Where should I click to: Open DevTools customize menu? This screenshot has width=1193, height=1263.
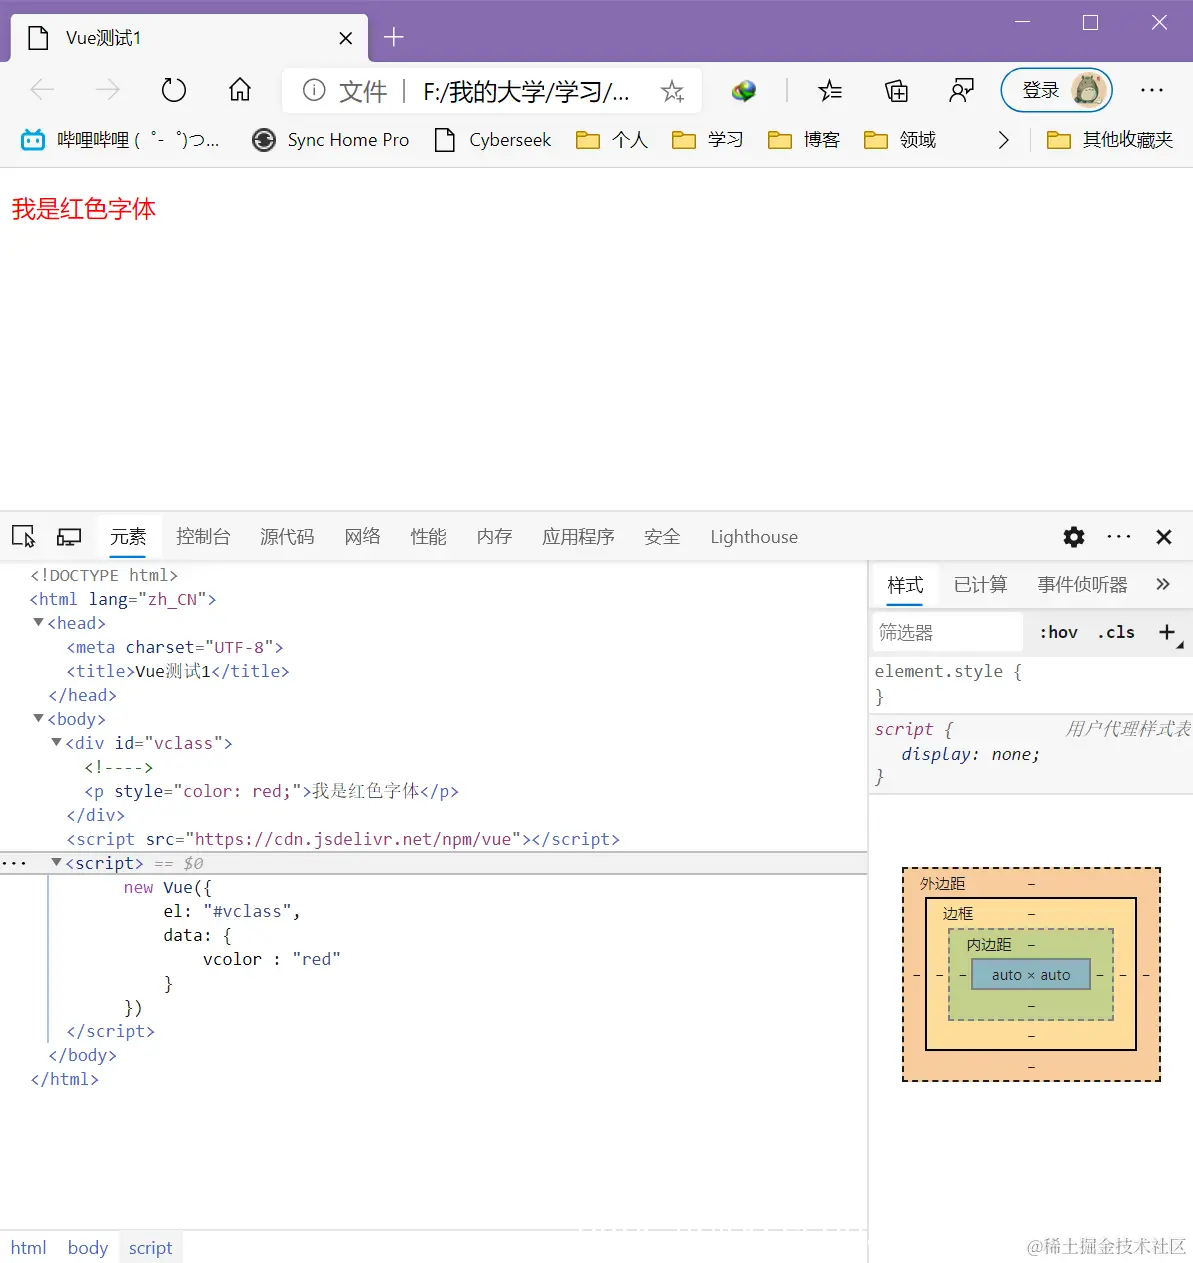coord(1119,537)
